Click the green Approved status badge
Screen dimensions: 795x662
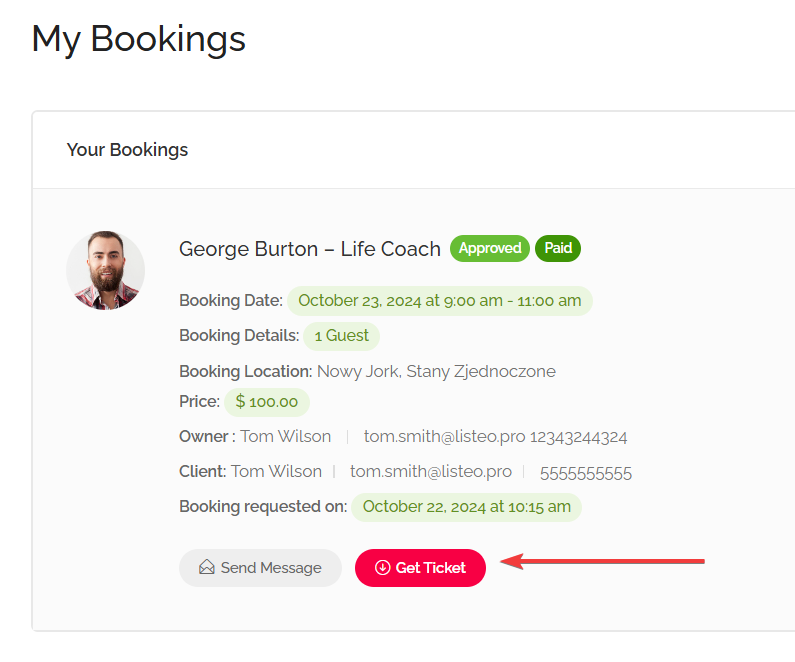(x=490, y=248)
